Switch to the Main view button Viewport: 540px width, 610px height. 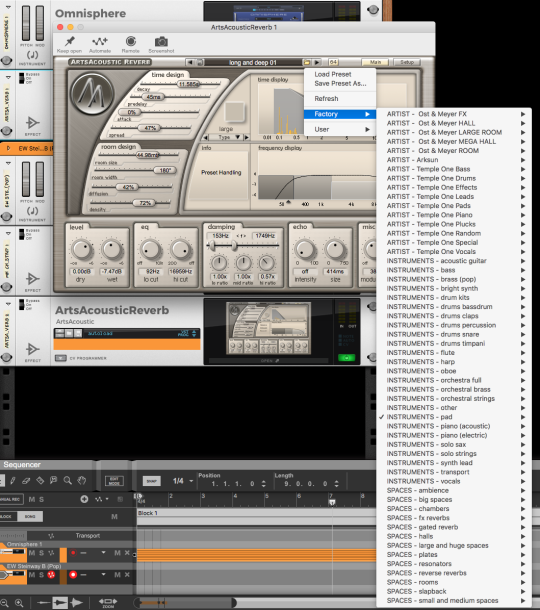375,62
